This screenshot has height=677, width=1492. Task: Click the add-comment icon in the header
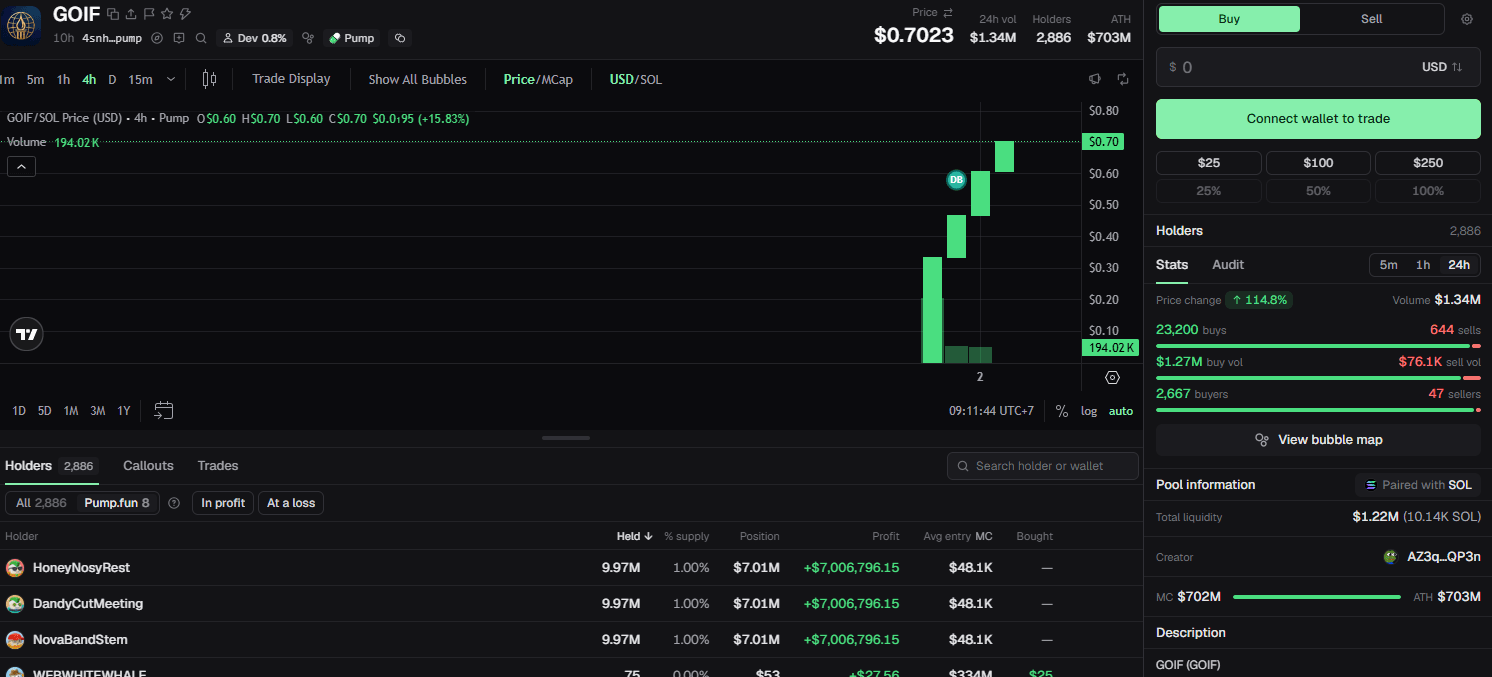[x=179, y=38]
